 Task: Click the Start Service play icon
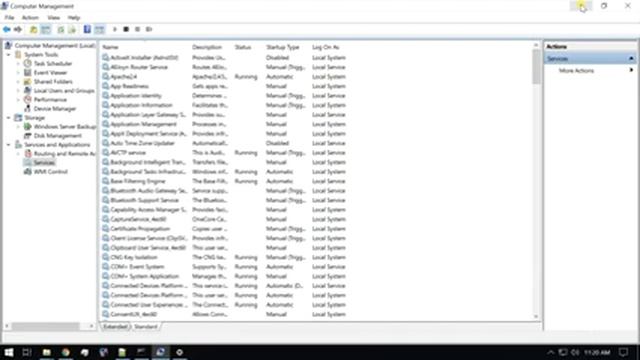point(115,29)
